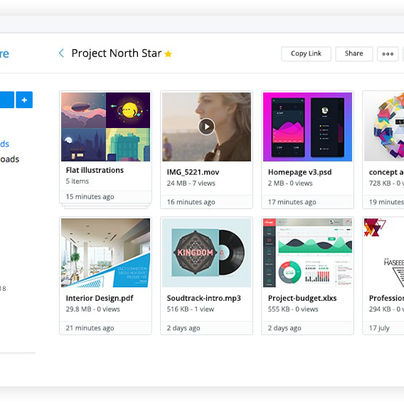
Task: Click the '24 MB - 7 views' text
Action: pos(191,183)
